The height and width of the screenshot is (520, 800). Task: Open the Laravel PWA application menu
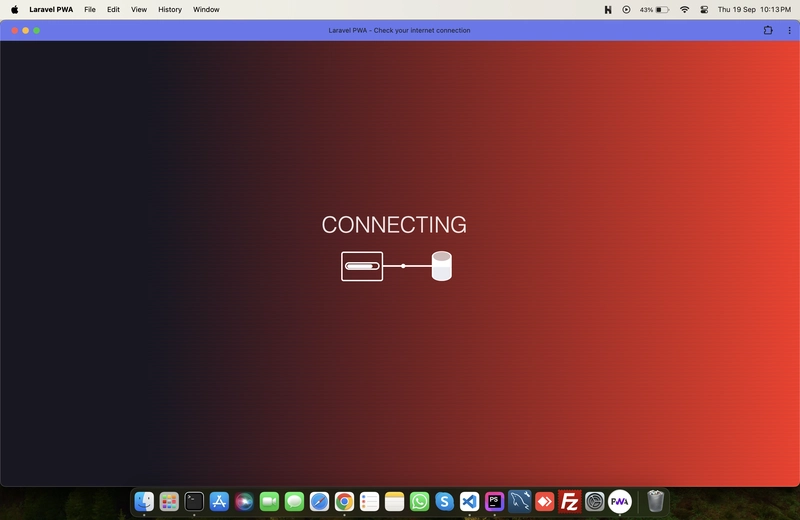tap(51, 9)
